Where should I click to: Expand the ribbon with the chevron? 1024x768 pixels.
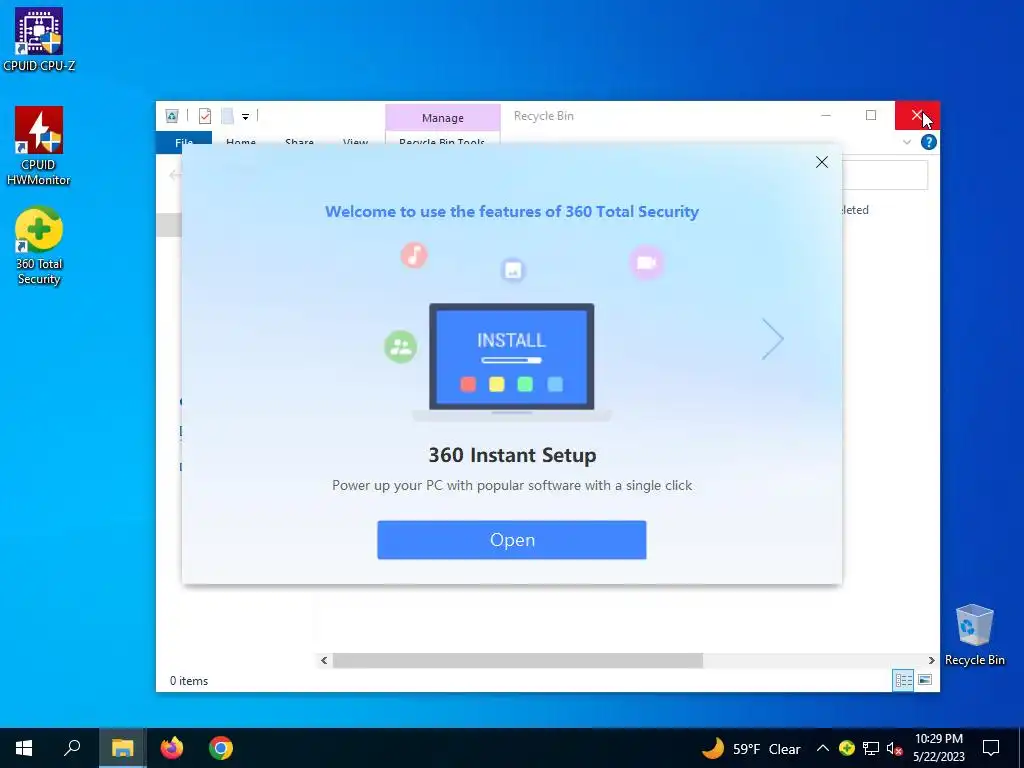click(906, 142)
